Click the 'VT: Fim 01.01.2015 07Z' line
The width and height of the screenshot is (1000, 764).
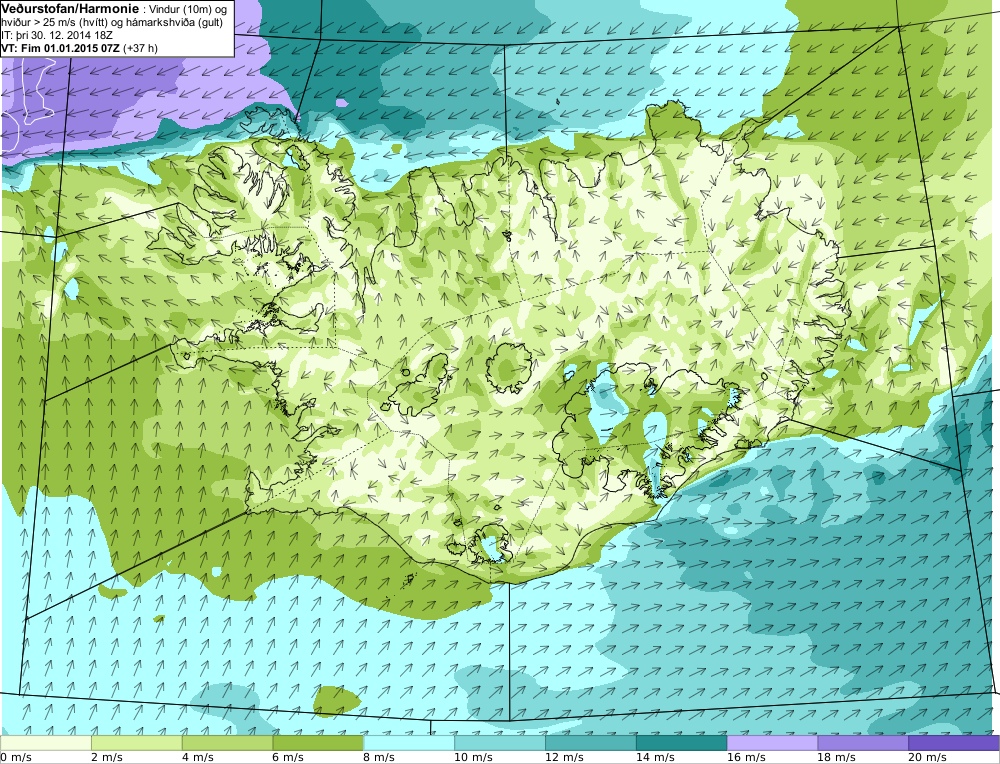(x=61, y=48)
